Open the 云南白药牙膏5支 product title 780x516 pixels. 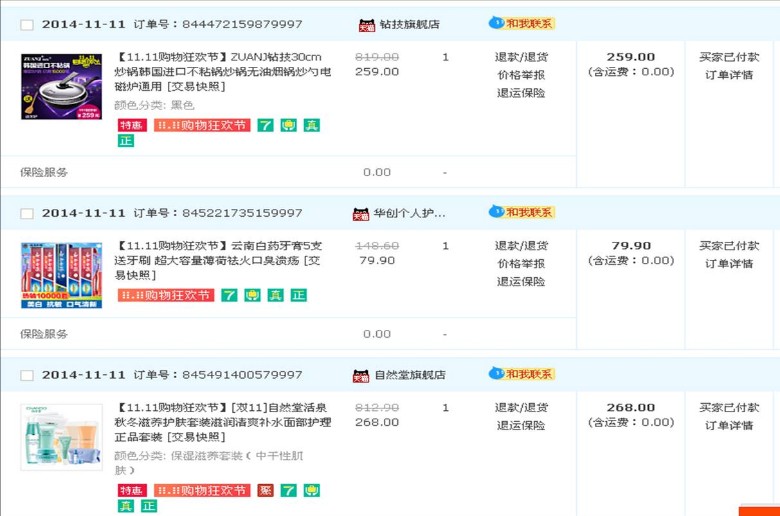pyautogui.click(x=219, y=260)
